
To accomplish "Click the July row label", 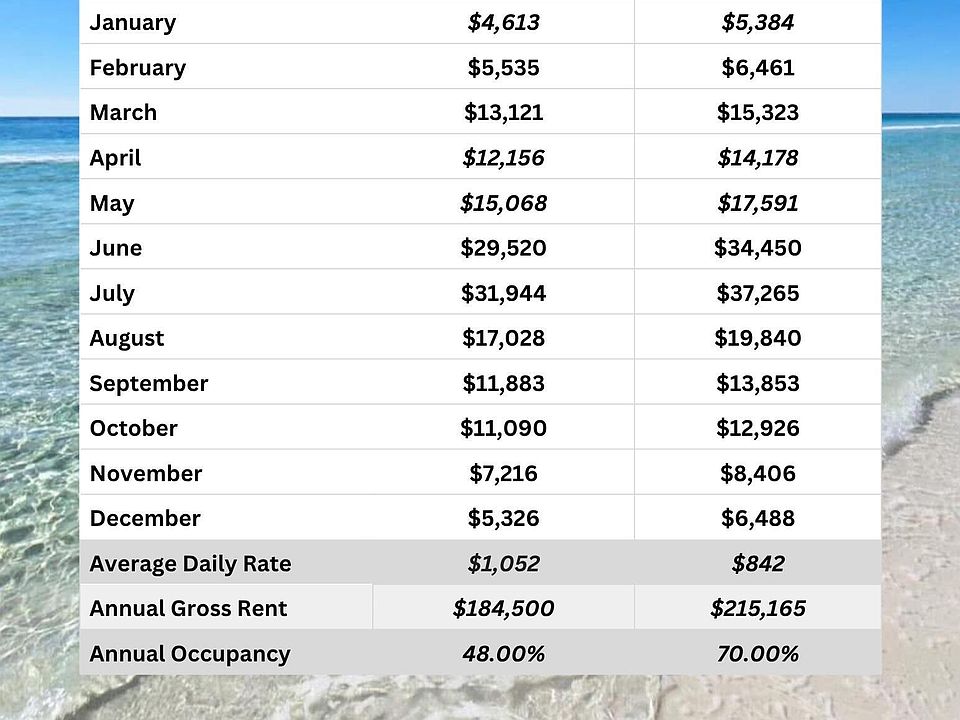I will click(112, 293).
